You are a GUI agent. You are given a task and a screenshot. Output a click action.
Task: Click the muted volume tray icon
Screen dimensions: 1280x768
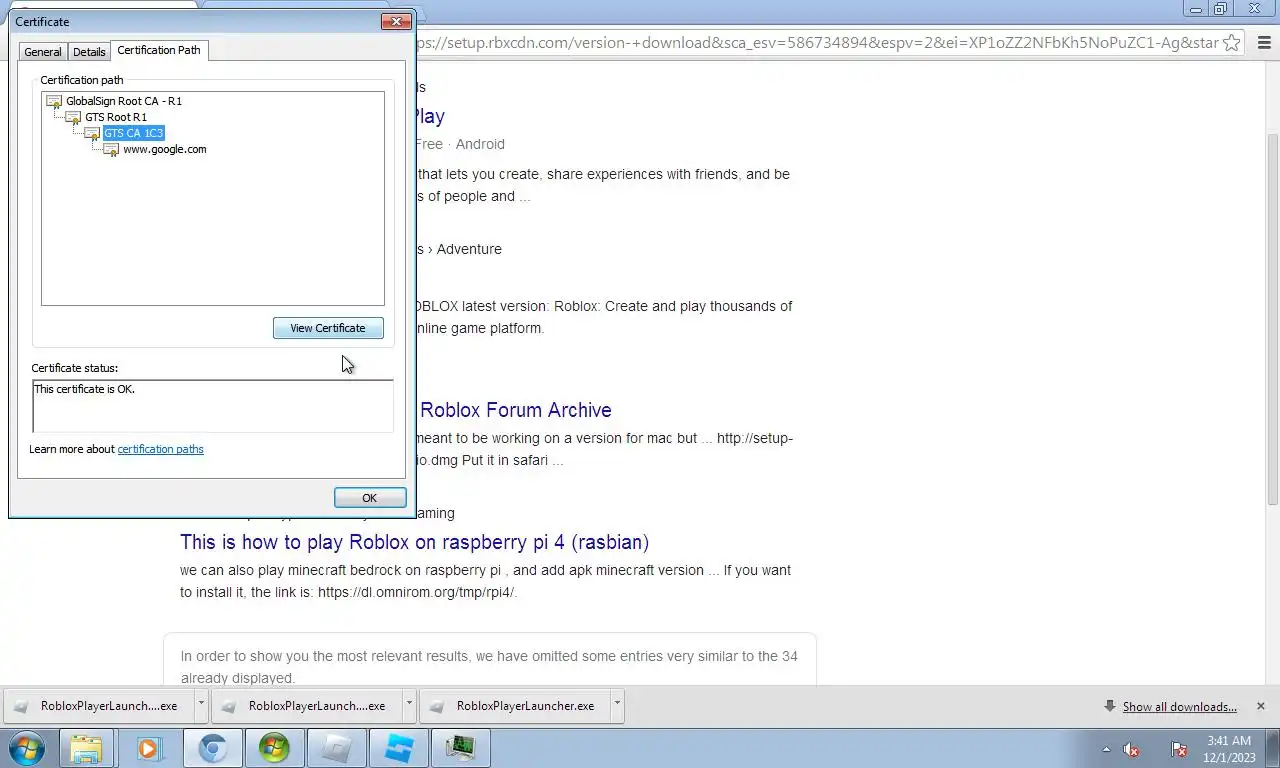[1132, 749]
